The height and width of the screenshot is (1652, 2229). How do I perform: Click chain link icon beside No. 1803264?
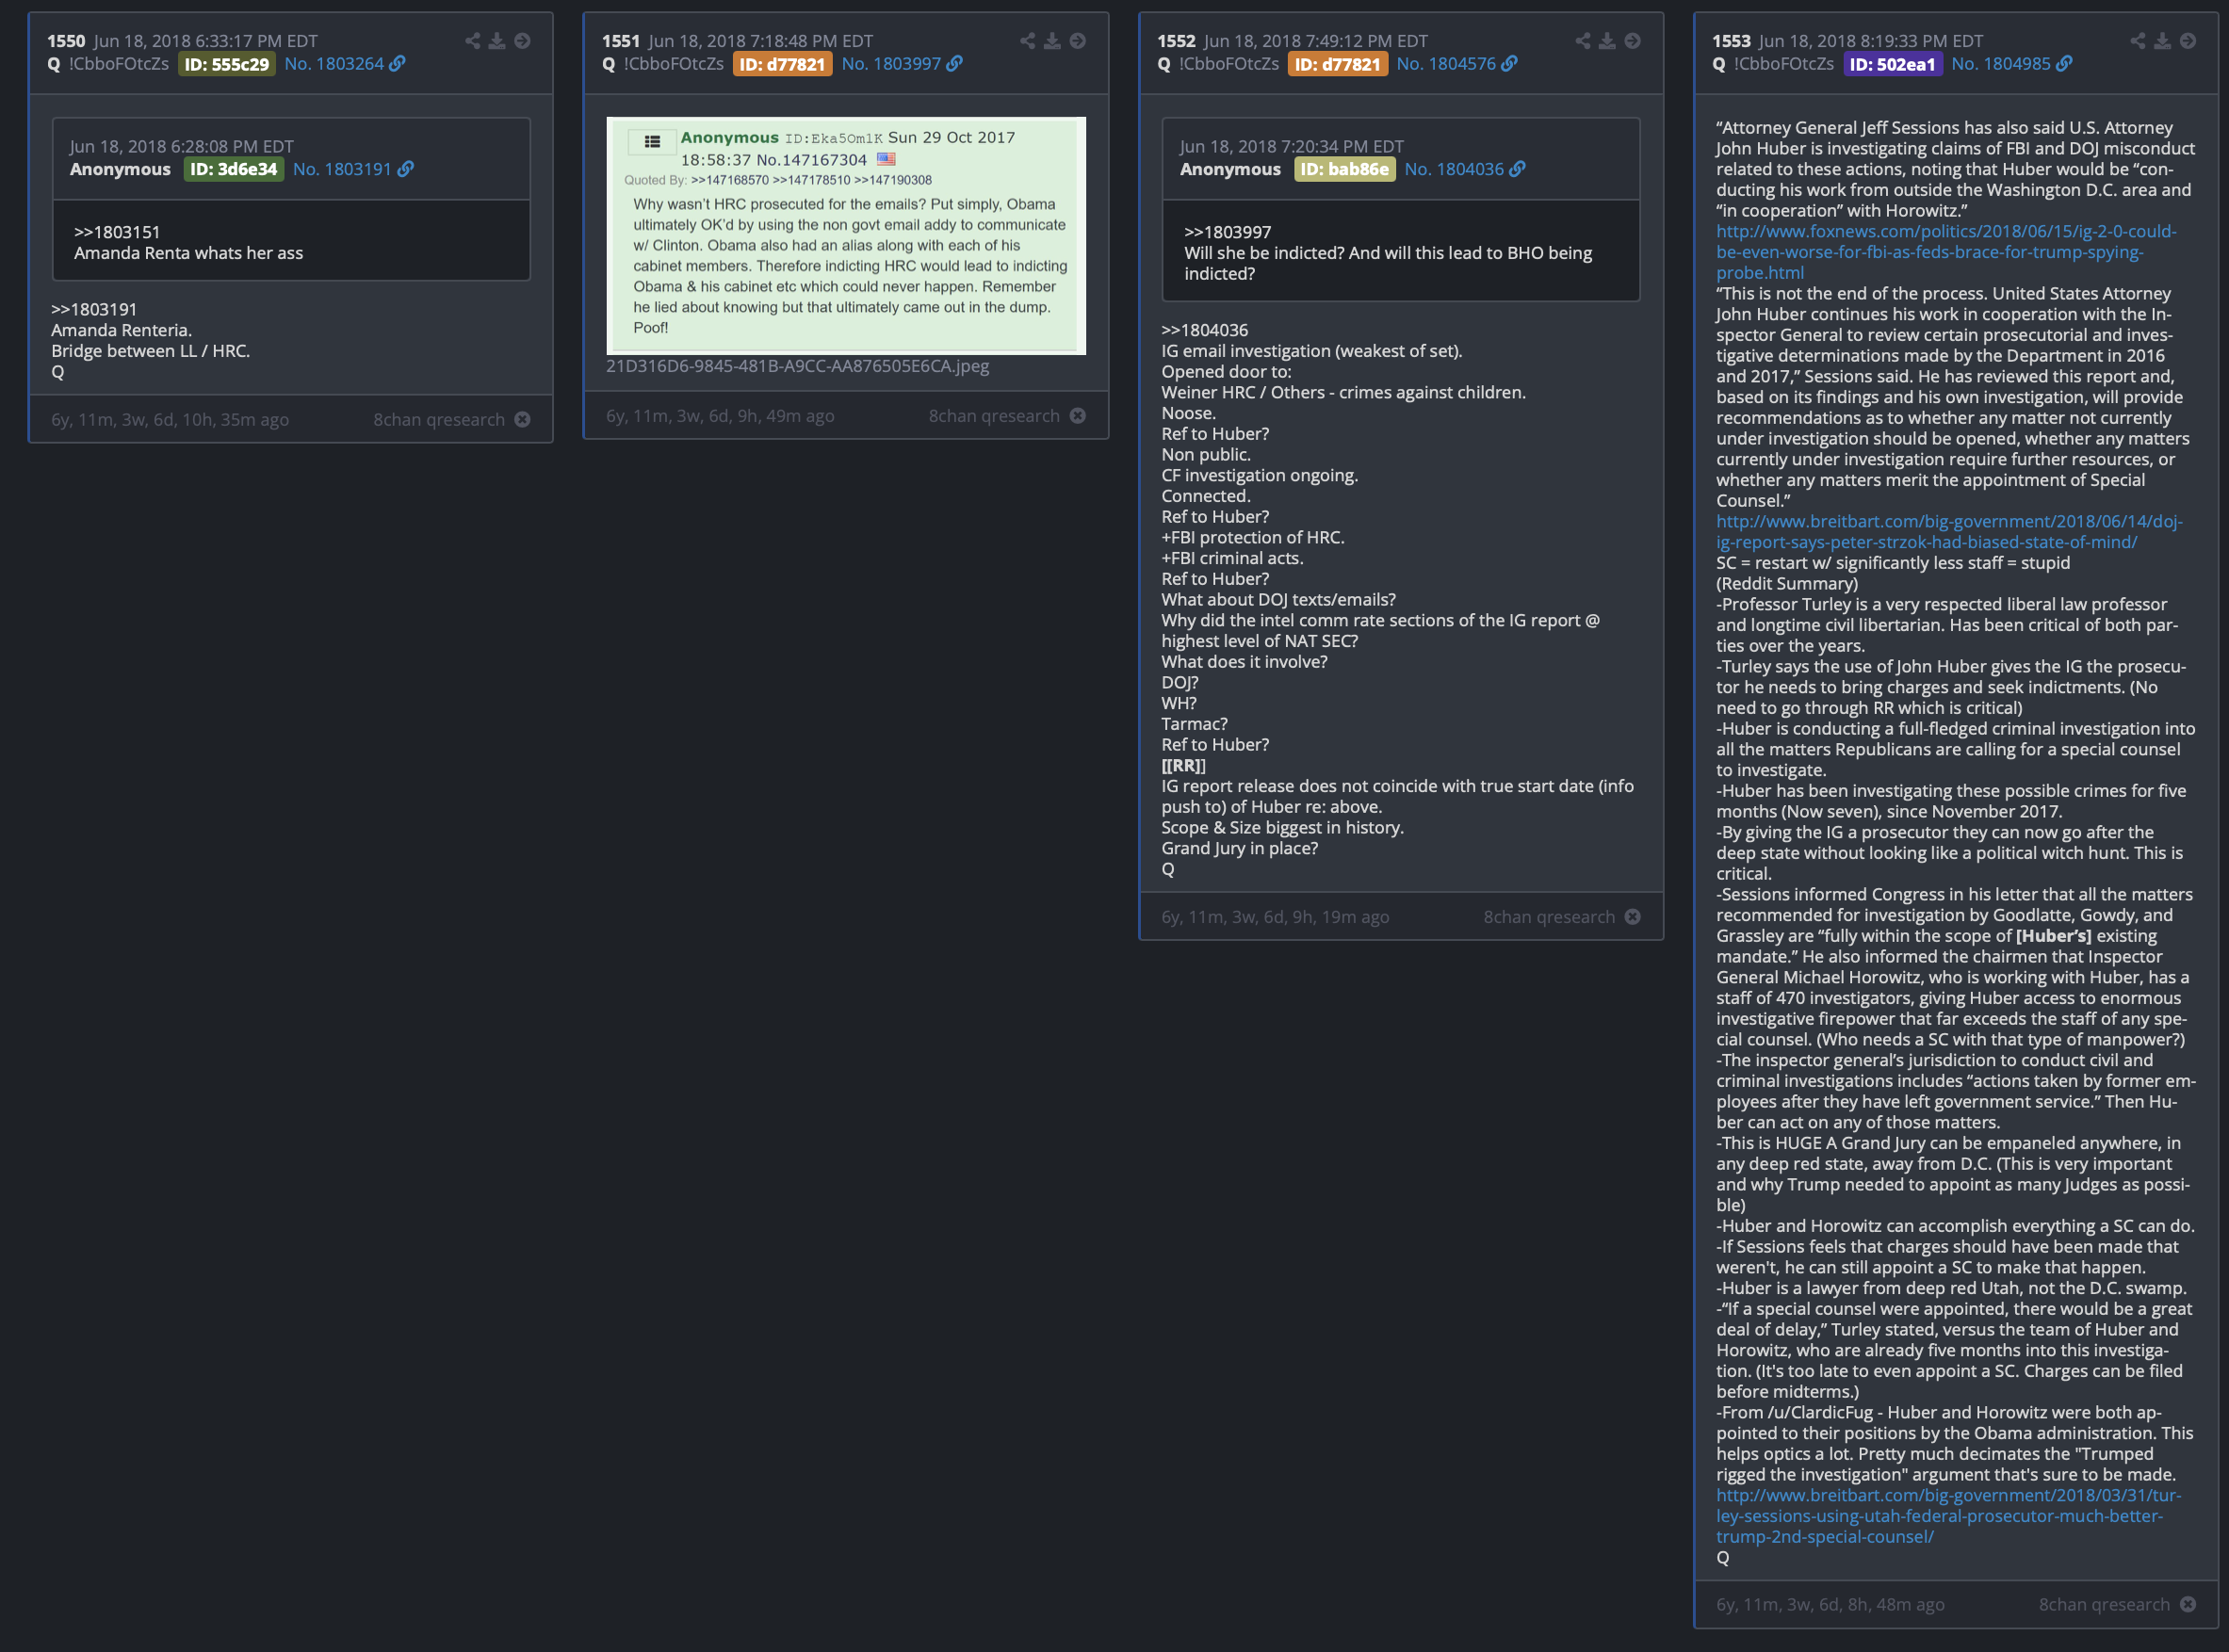pos(397,63)
